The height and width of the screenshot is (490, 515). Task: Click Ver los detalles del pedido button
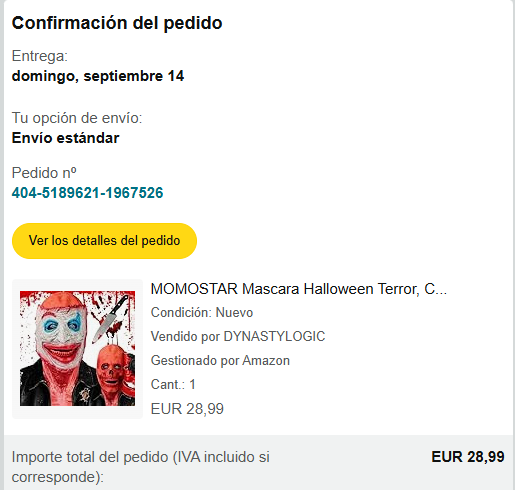[x=104, y=241]
